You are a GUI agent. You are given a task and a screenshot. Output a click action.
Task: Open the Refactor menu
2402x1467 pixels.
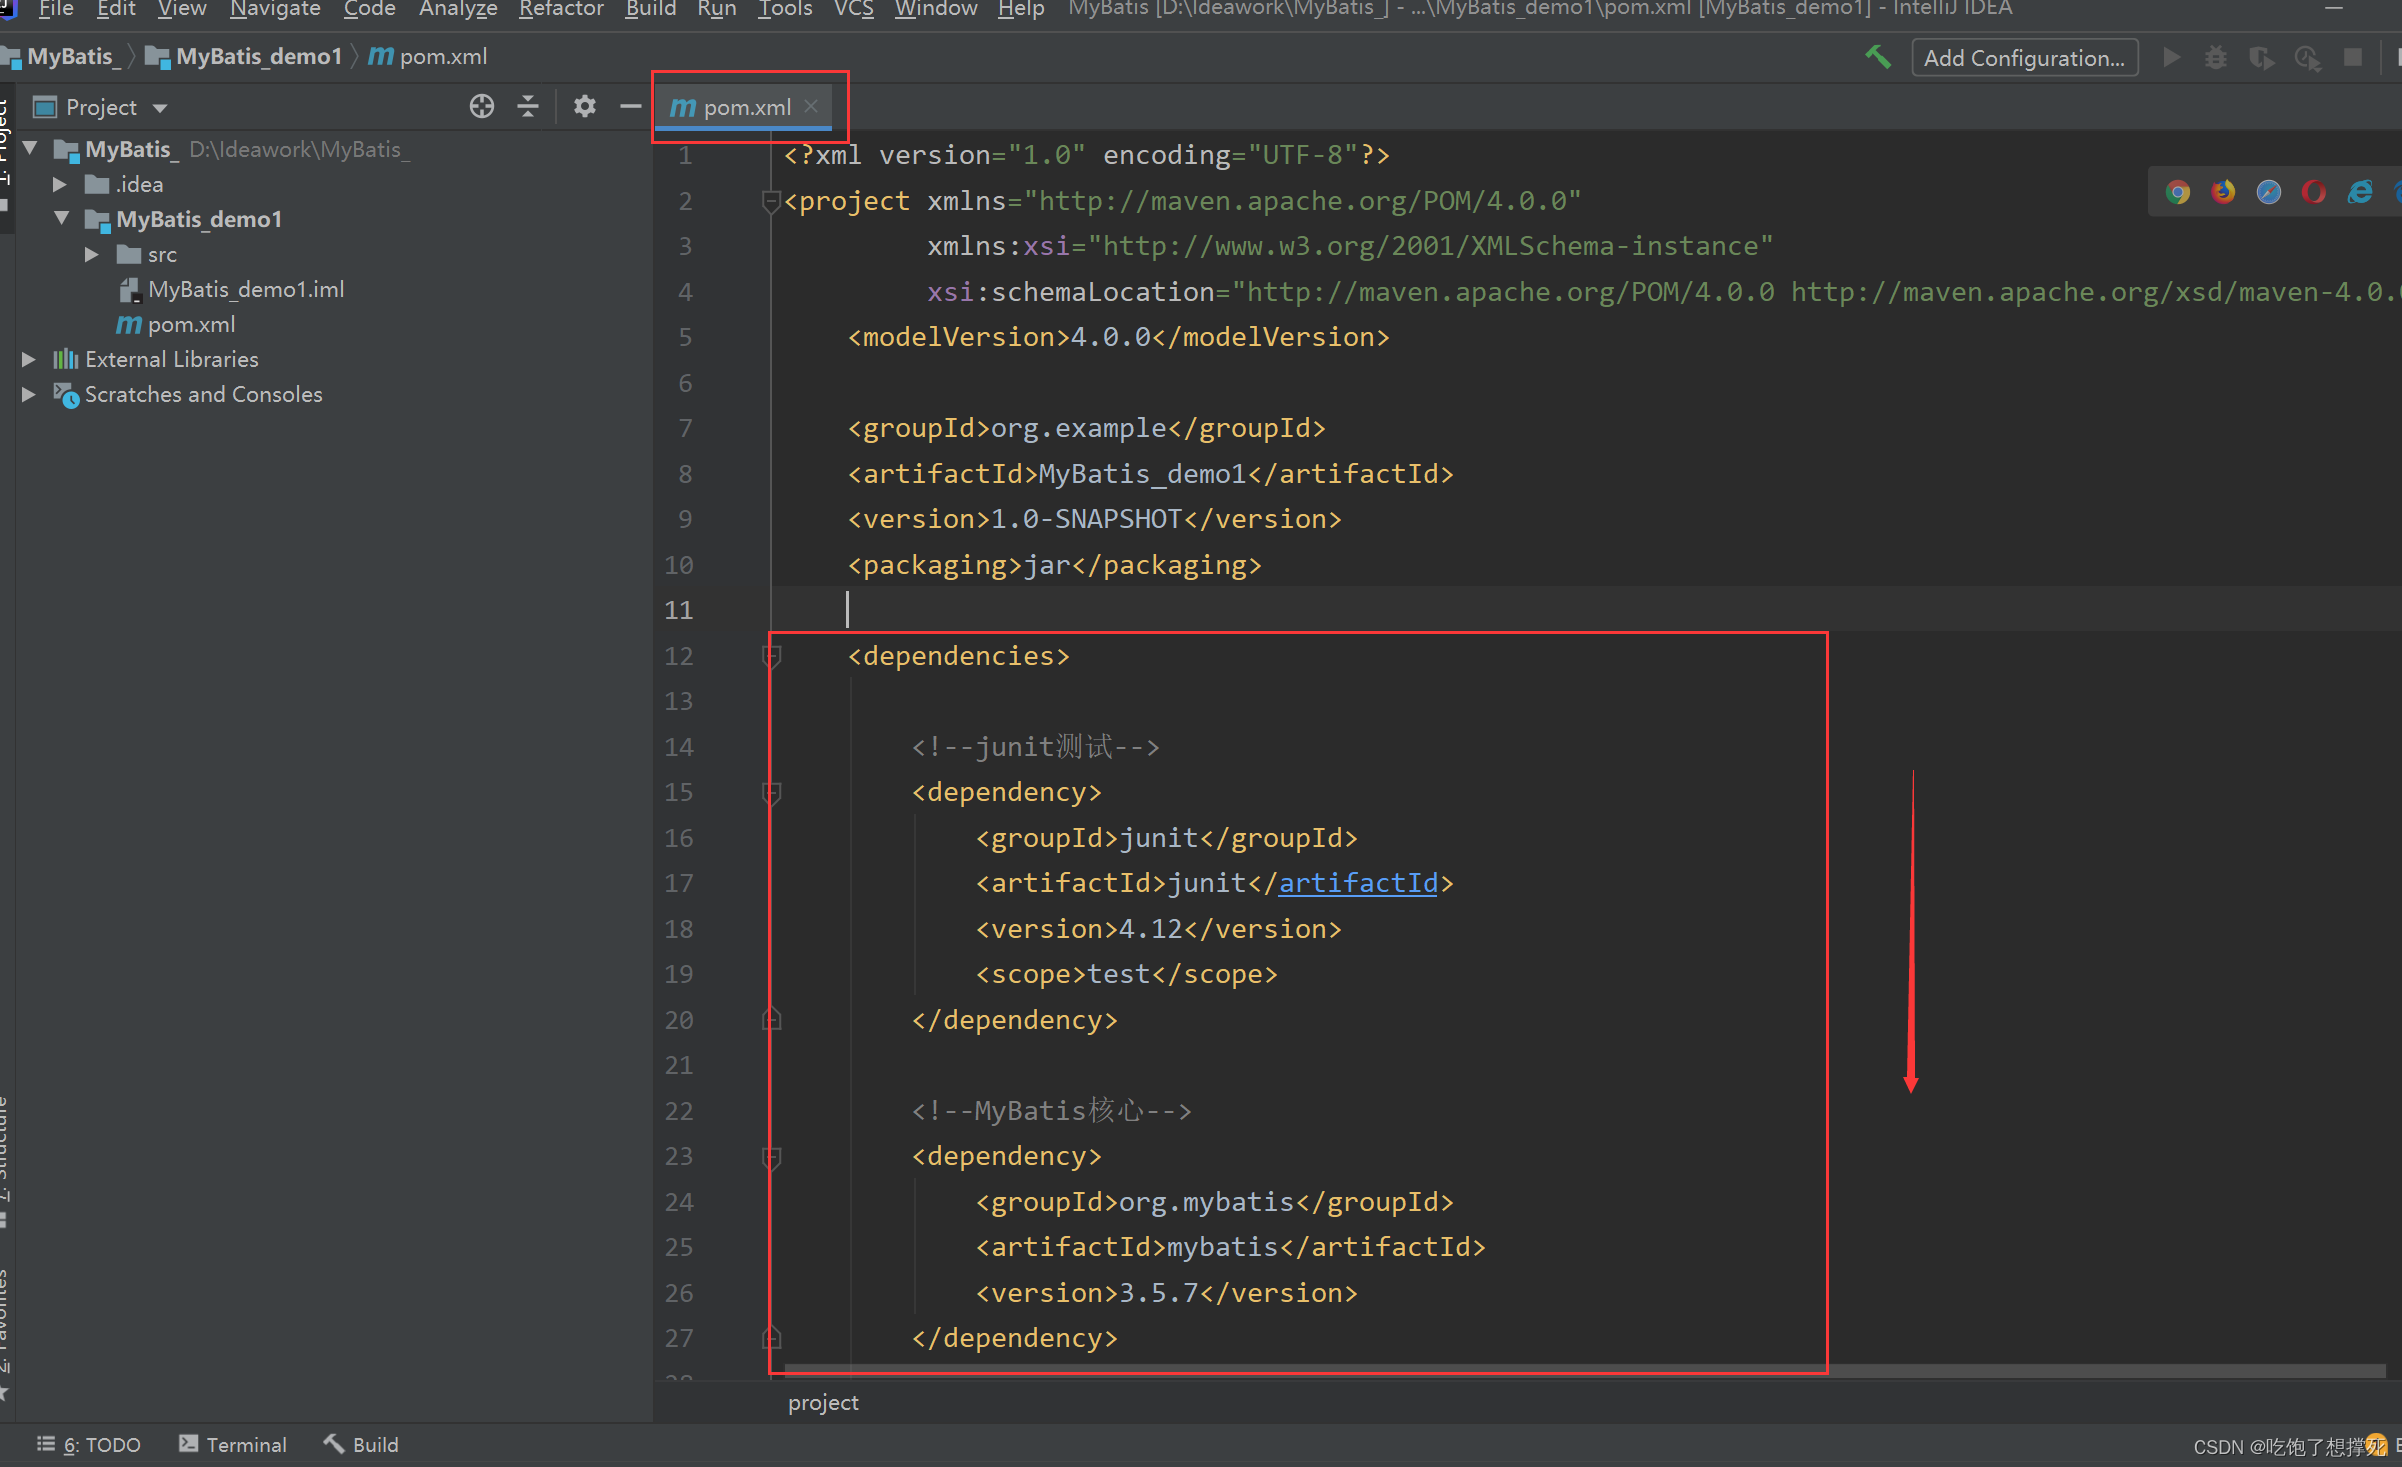pos(560,9)
